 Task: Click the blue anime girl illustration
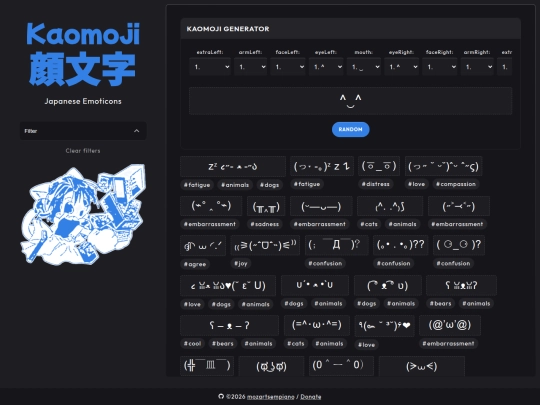coord(83,215)
